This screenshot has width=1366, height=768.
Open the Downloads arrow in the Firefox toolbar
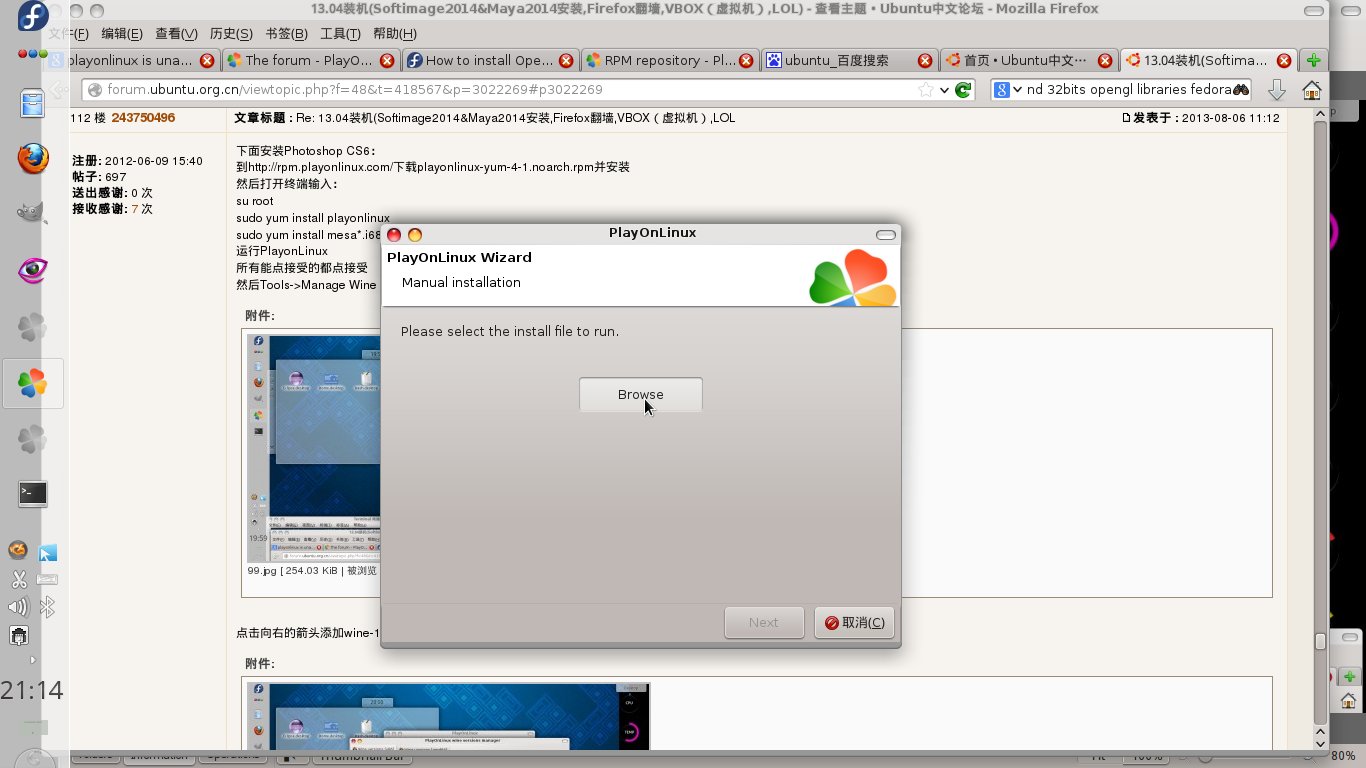coord(1277,90)
